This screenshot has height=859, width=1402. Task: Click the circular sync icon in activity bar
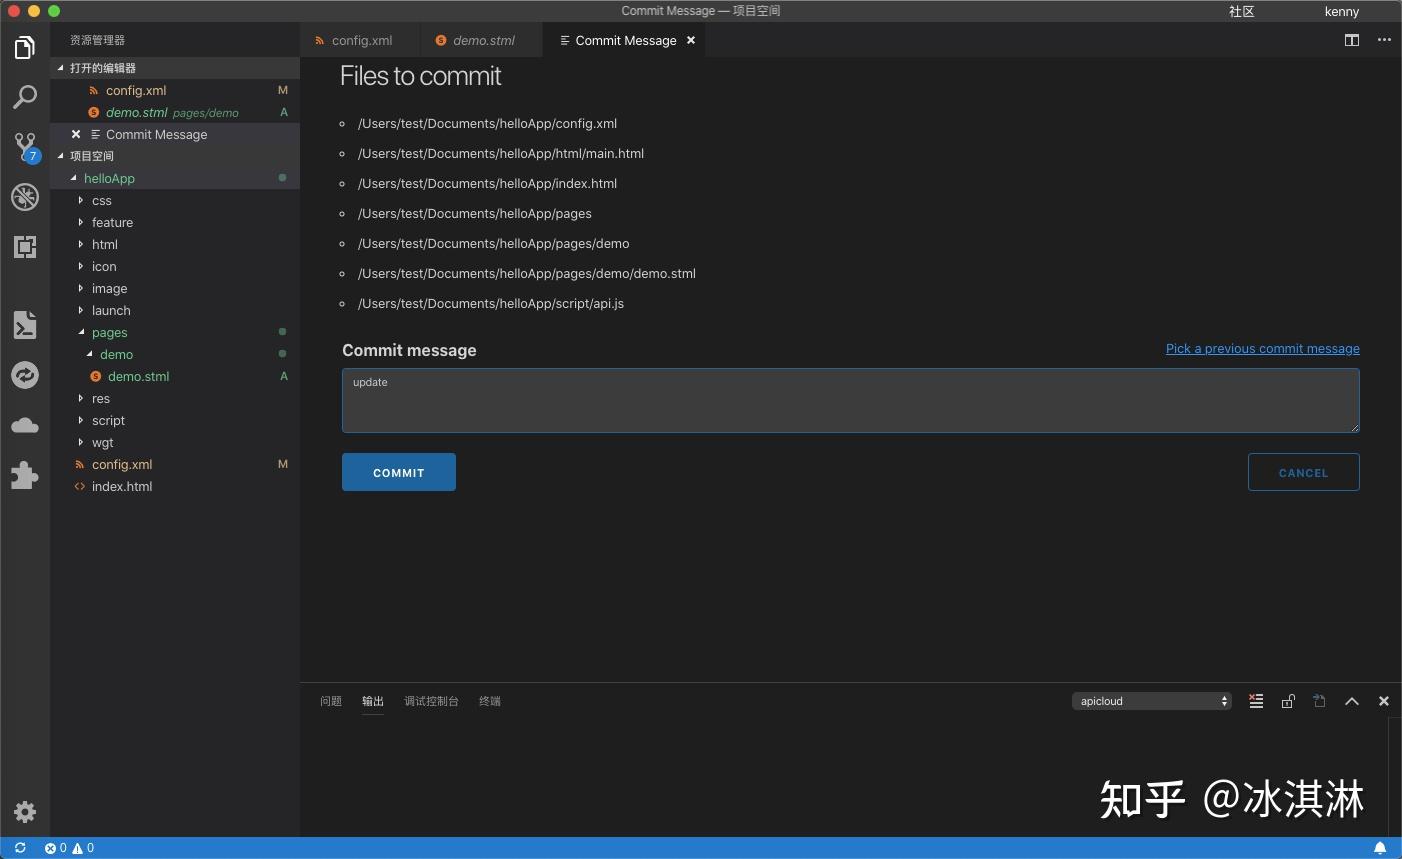(25, 375)
